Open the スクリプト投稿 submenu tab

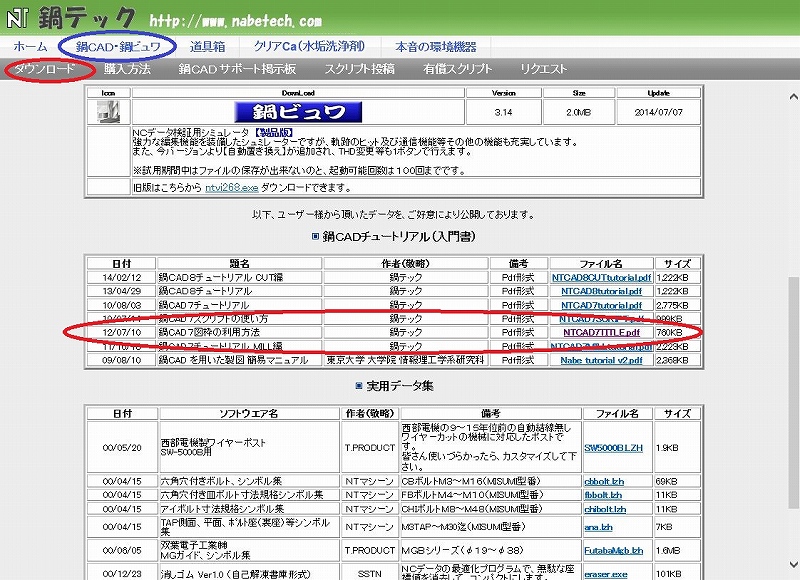click(x=360, y=69)
